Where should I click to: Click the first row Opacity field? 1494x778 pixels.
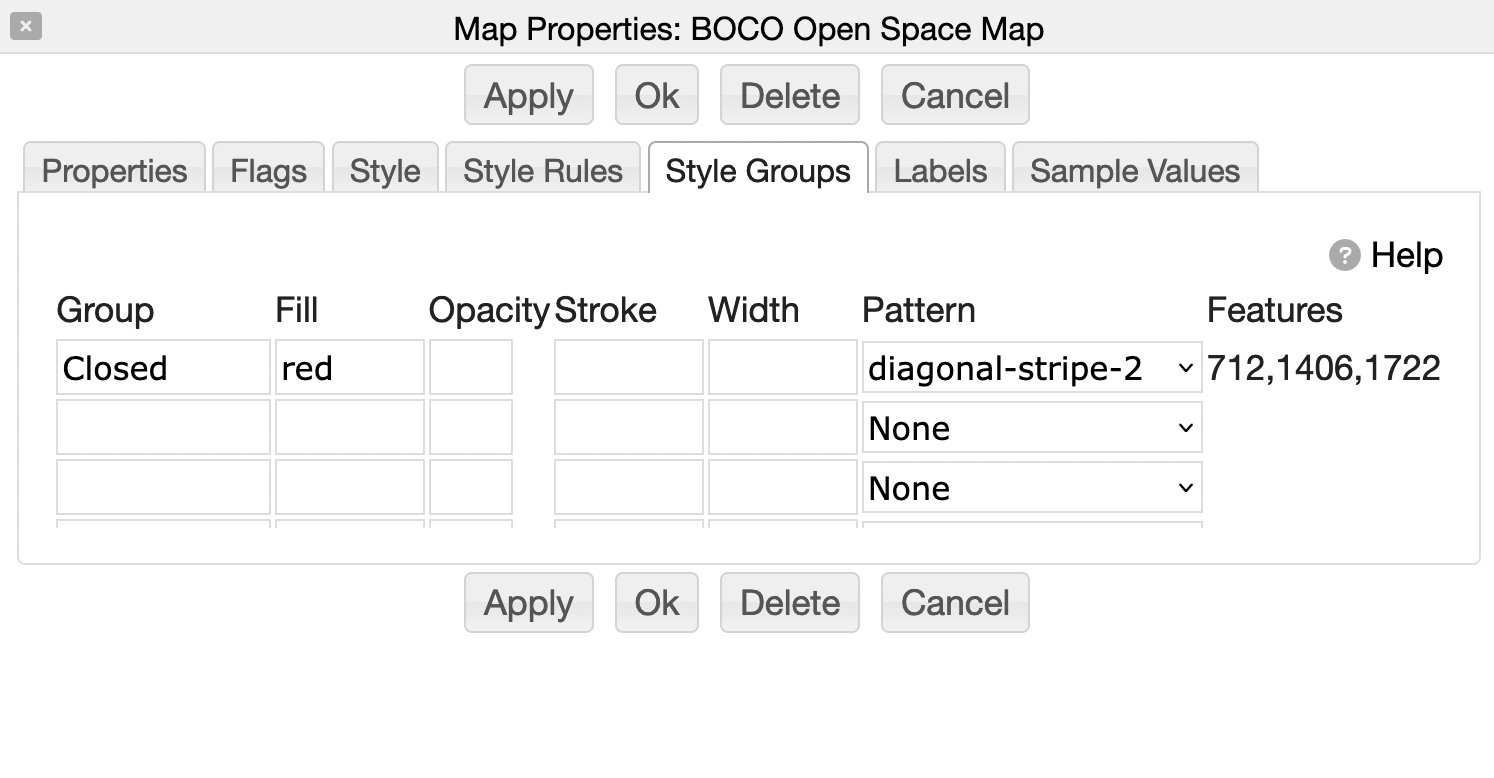[471, 368]
